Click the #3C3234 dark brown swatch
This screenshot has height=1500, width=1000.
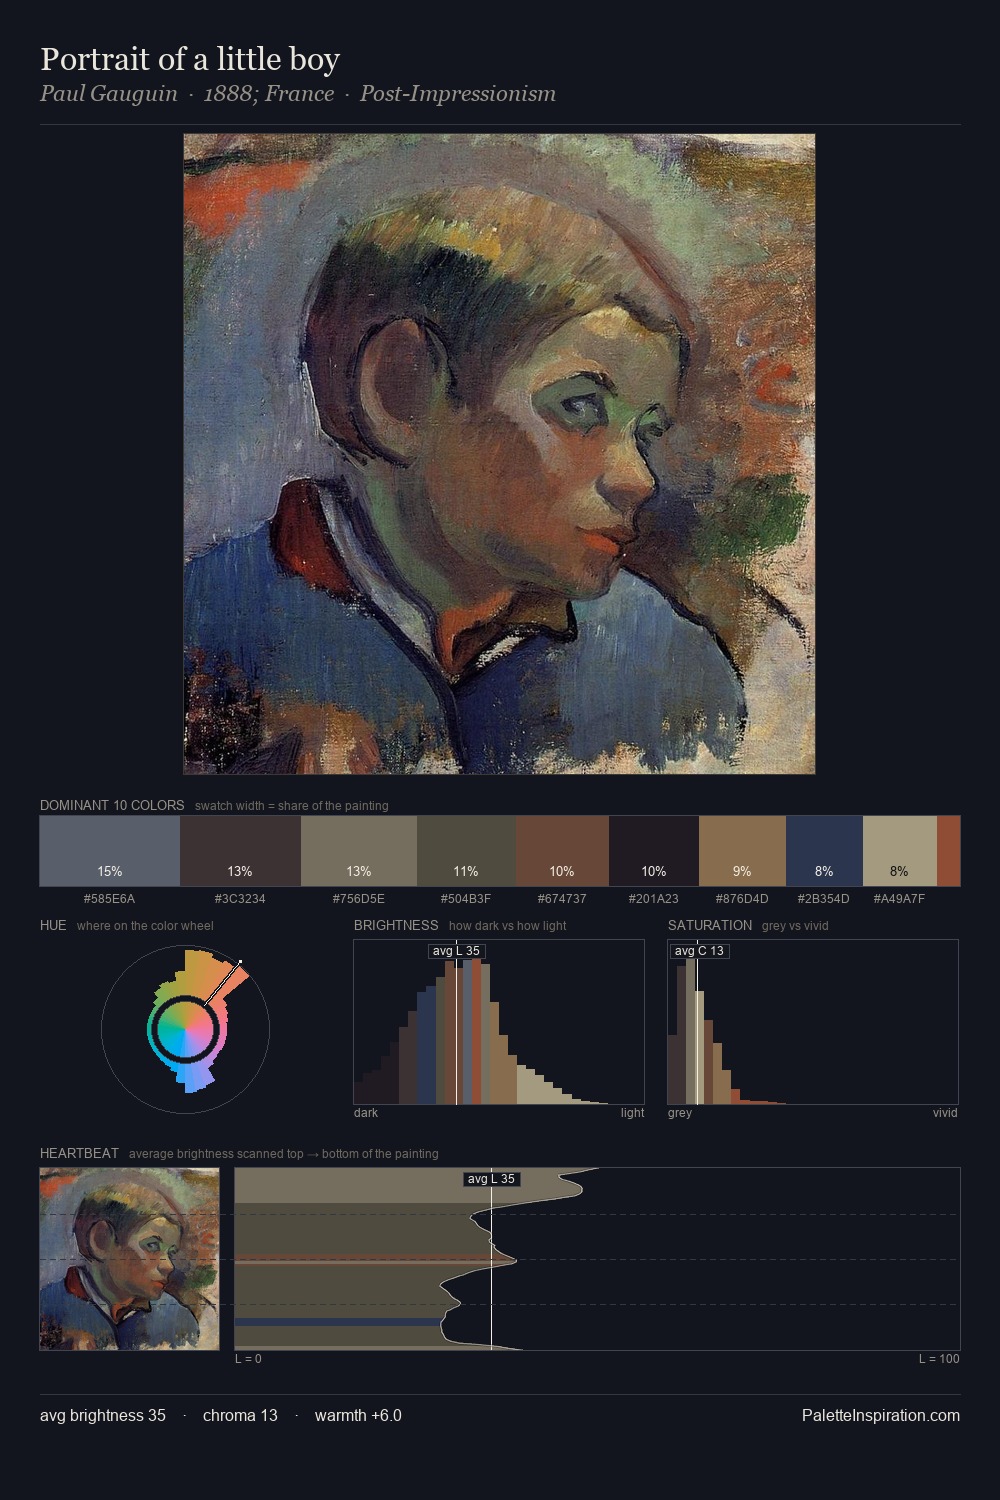[x=240, y=851]
